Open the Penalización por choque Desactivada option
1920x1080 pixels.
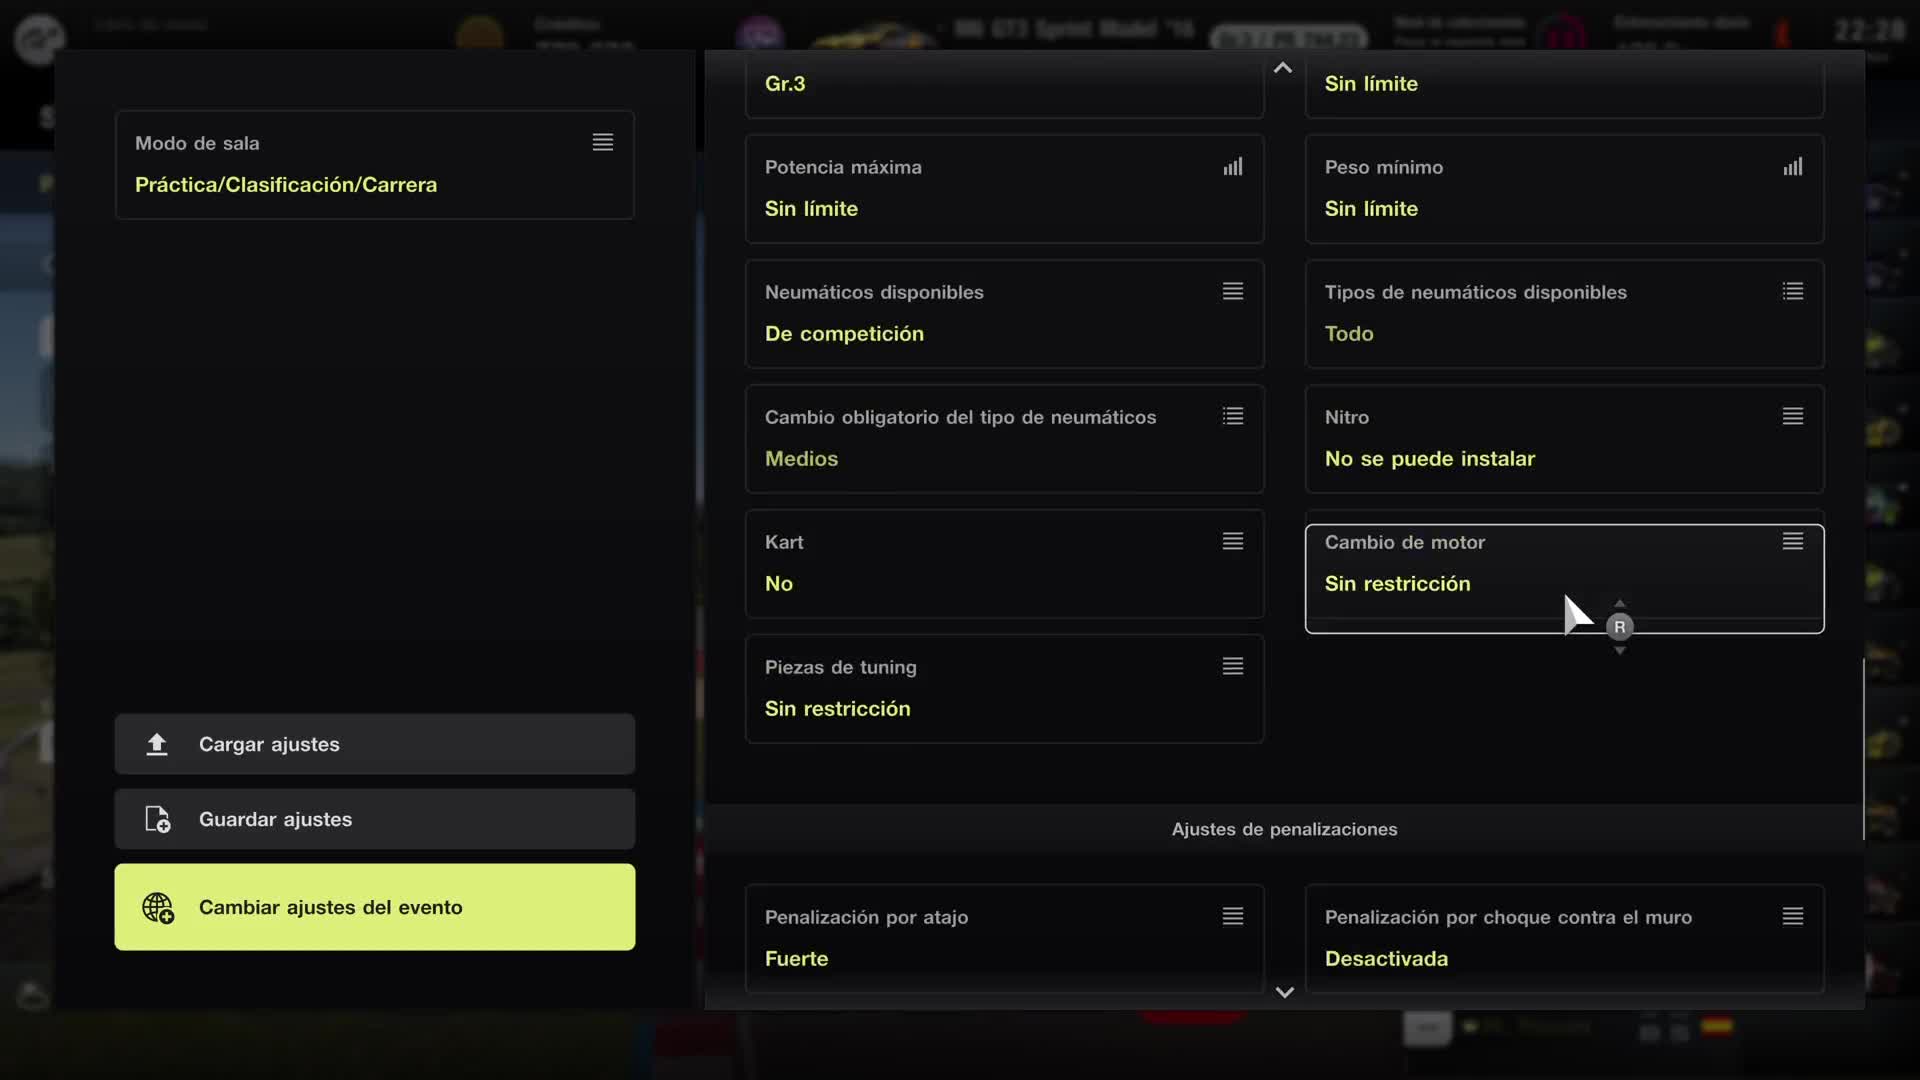point(1565,939)
